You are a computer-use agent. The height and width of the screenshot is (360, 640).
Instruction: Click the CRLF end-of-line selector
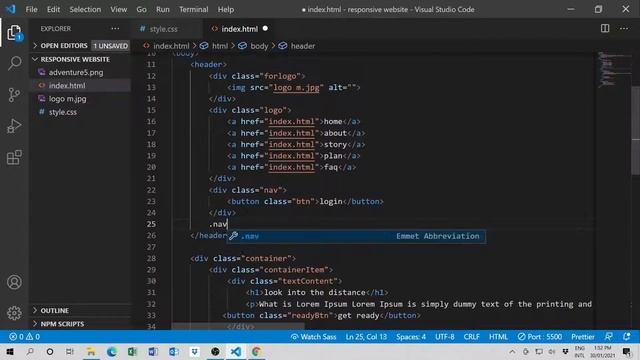pos(471,337)
